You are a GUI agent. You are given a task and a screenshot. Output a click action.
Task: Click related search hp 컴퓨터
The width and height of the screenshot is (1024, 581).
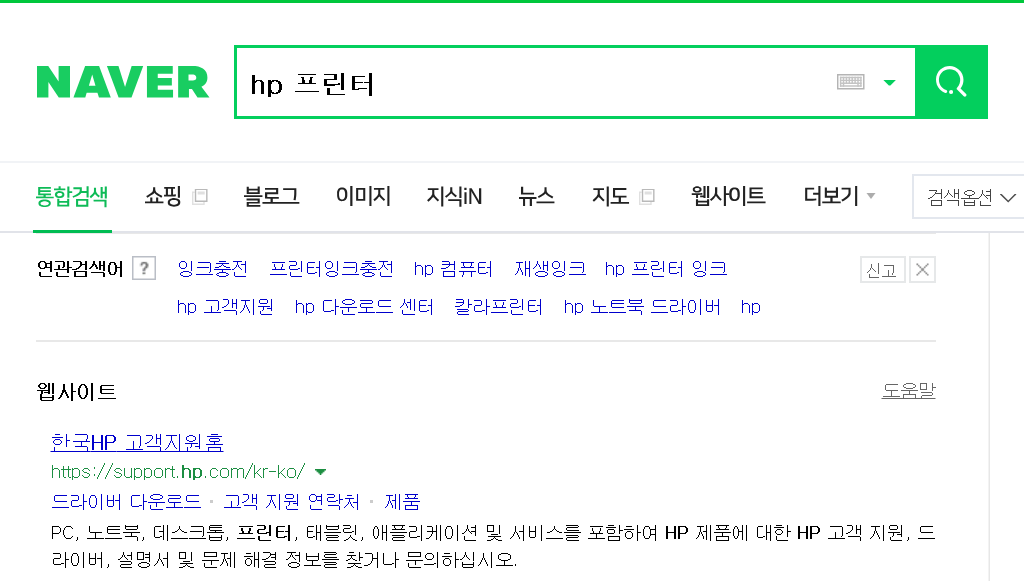pyautogui.click(x=453, y=269)
